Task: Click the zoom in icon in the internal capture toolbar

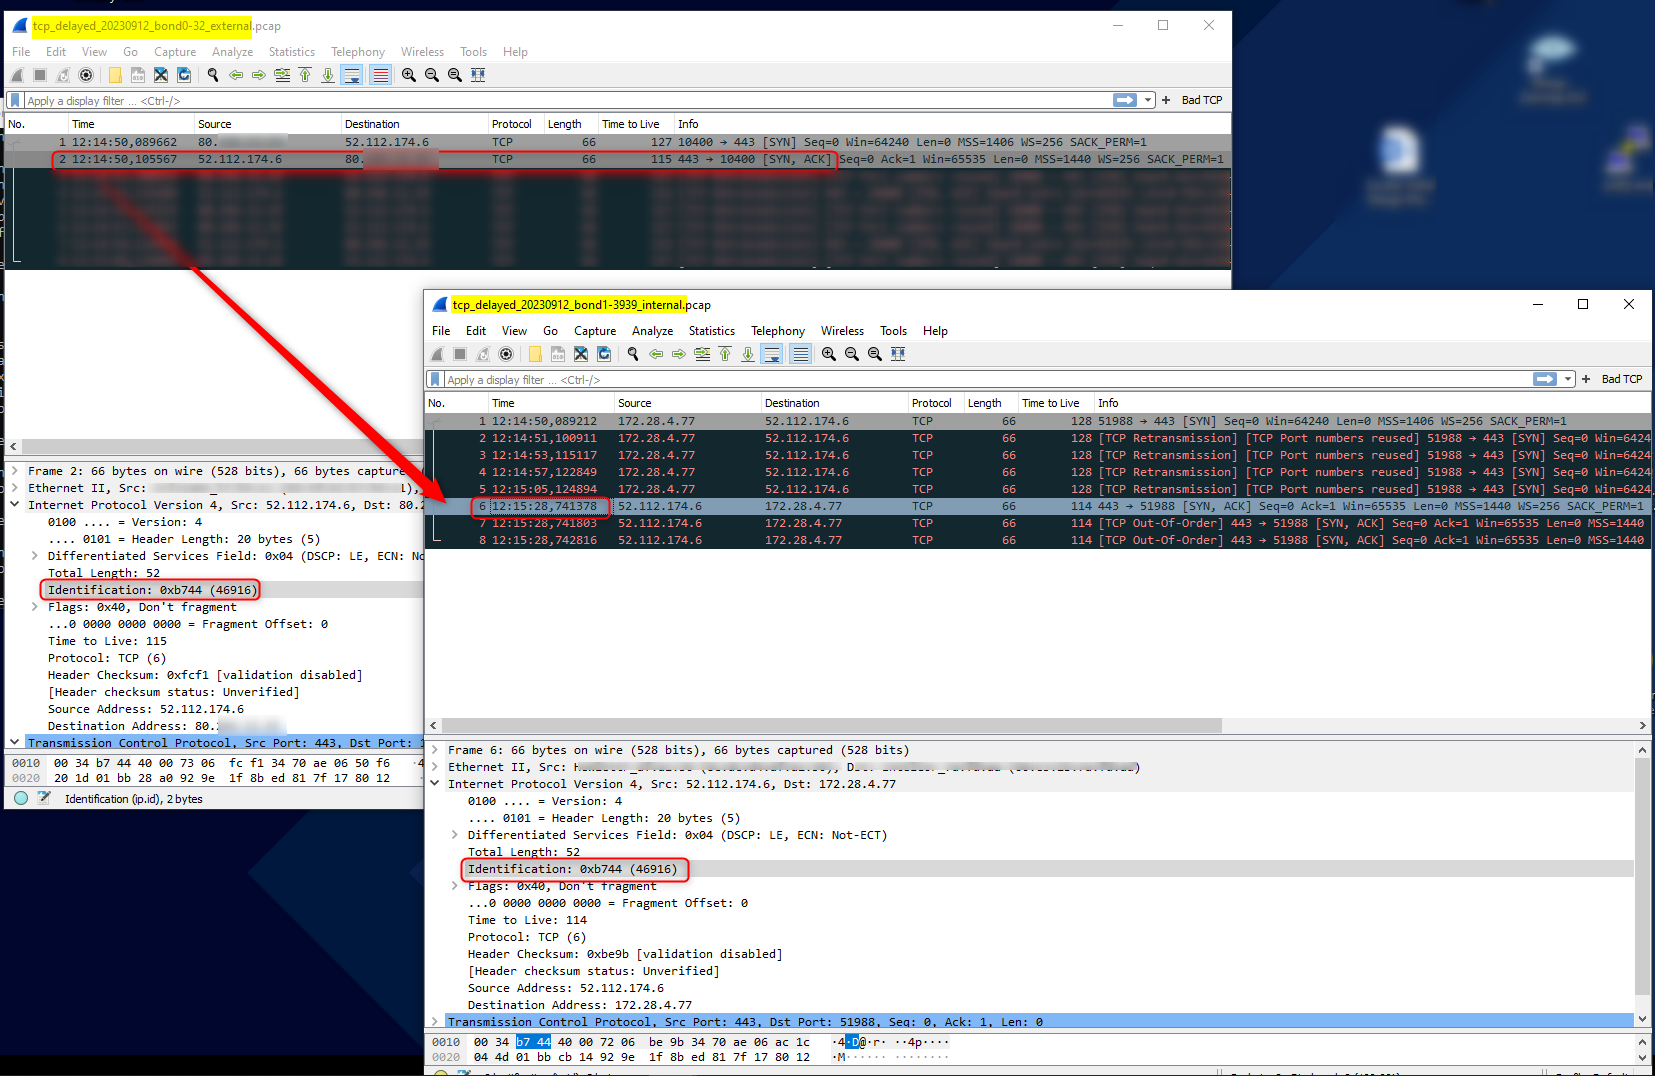Action: tap(828, 353)
